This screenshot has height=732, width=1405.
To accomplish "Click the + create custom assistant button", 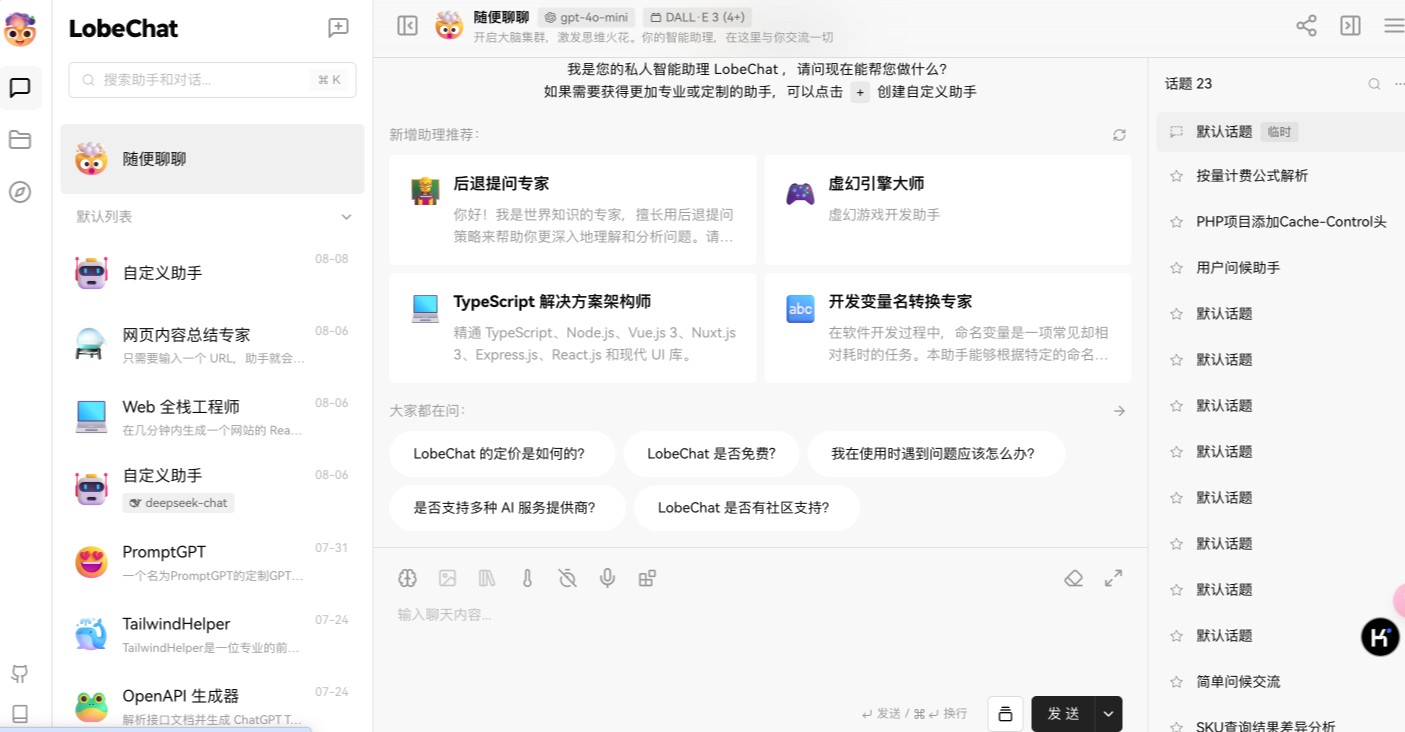I will 860,92.
